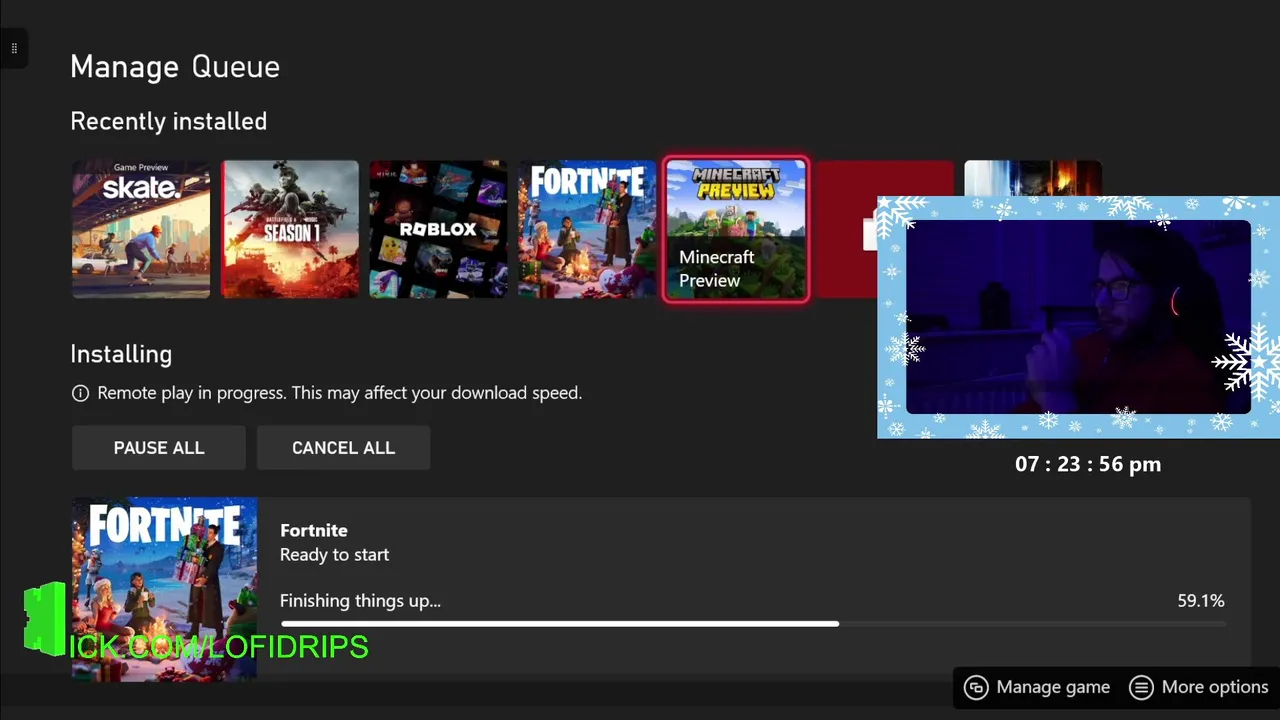Click the CANCEL ALL button
Screen dimensions: 1280x720
click(343, 448)
